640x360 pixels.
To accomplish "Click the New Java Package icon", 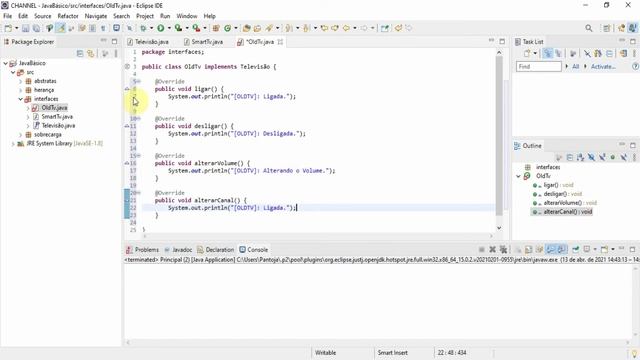I will 216,28.
